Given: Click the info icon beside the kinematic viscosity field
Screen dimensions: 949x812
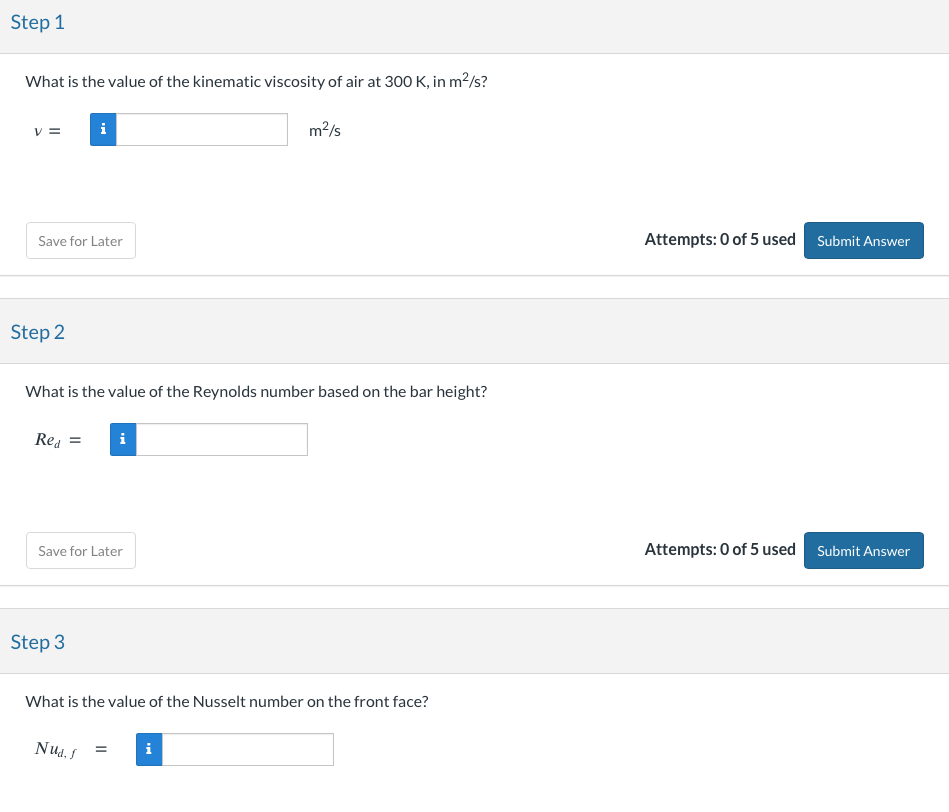Looking at the screenshot, I should pos(103,129).
